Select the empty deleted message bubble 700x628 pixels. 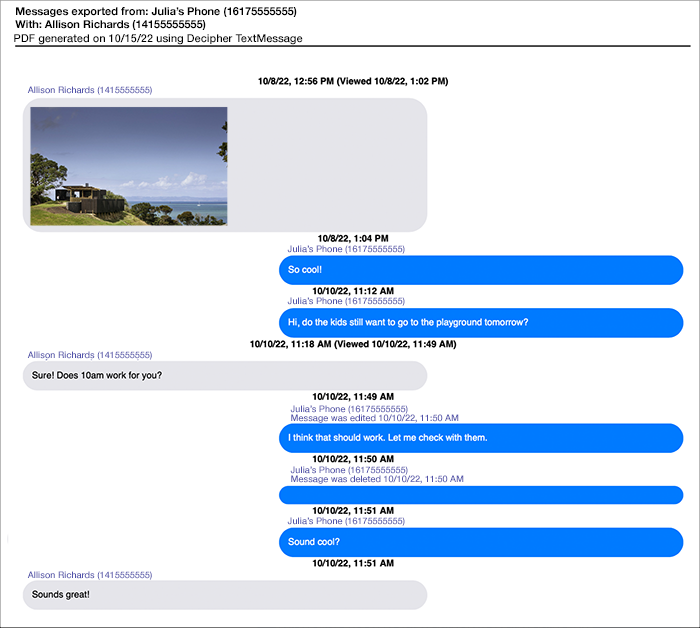pyautogui.click(x=481, y=495)
